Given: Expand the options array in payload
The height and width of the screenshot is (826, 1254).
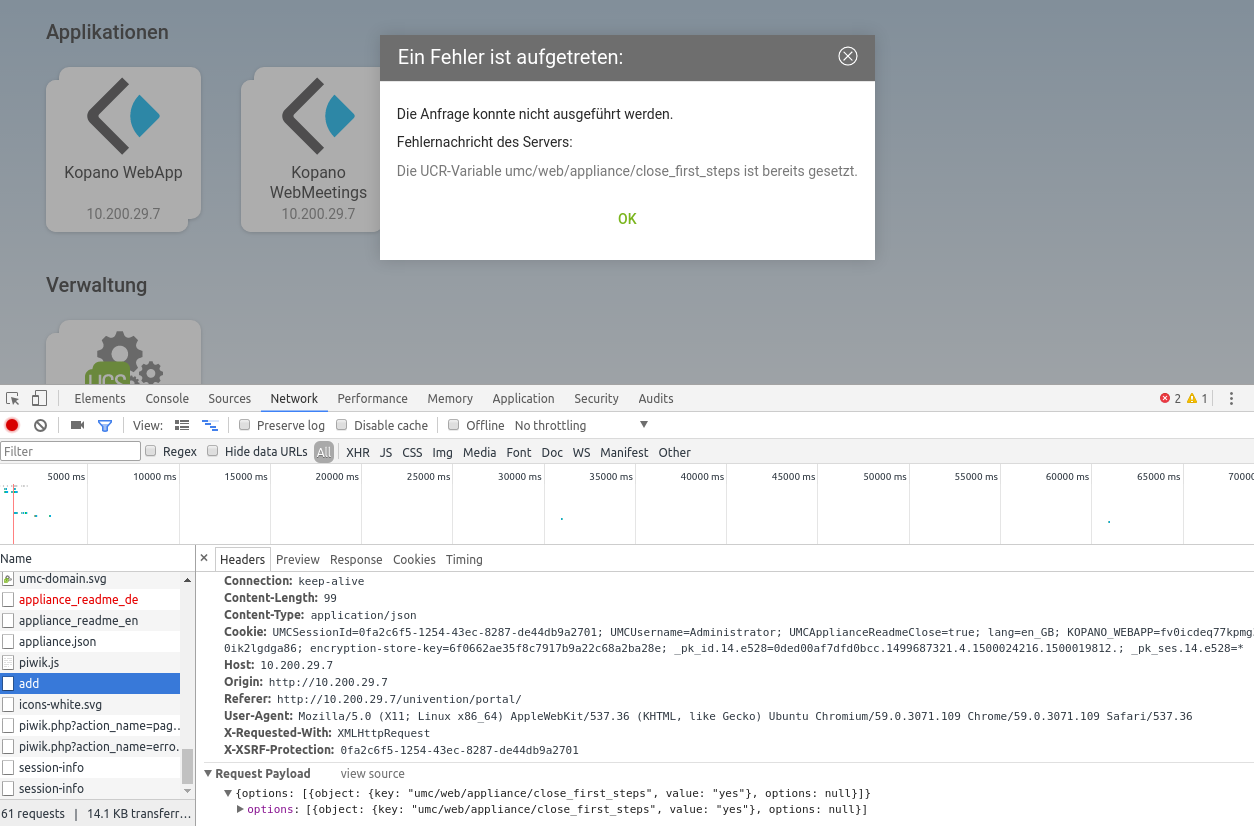Looking at the screenshot, I should (240, 809).
